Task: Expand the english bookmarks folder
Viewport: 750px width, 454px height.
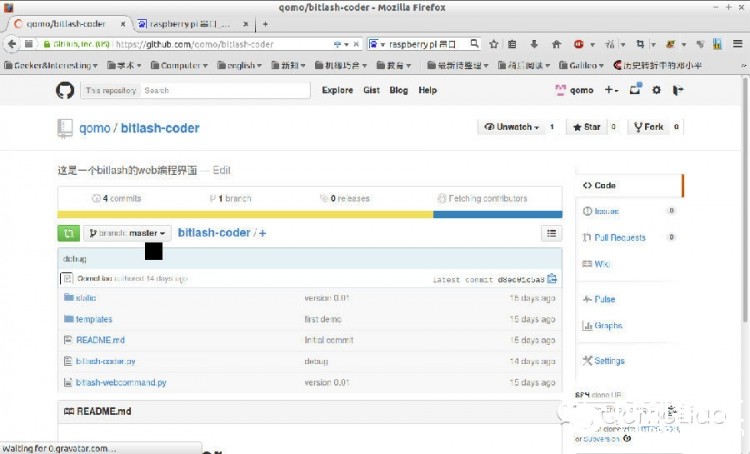Action: click(x=239, y=65)
